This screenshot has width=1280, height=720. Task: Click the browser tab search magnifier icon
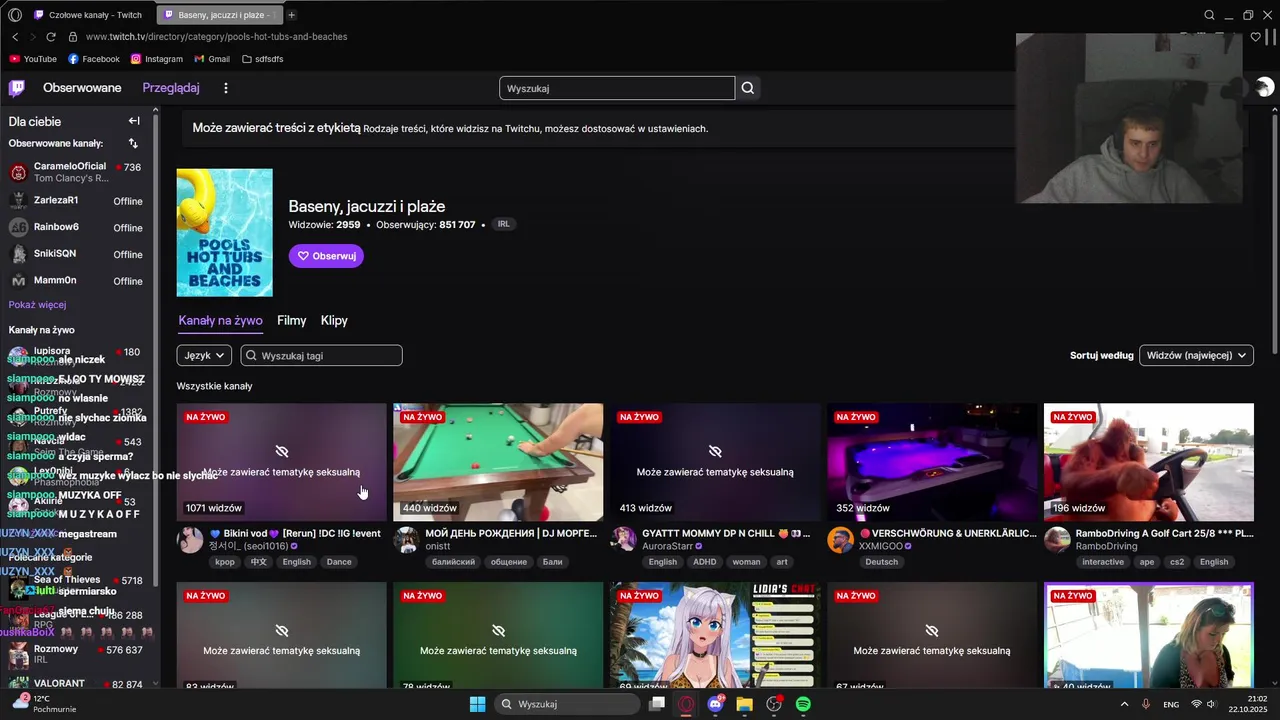click(x=1209, y=15)
